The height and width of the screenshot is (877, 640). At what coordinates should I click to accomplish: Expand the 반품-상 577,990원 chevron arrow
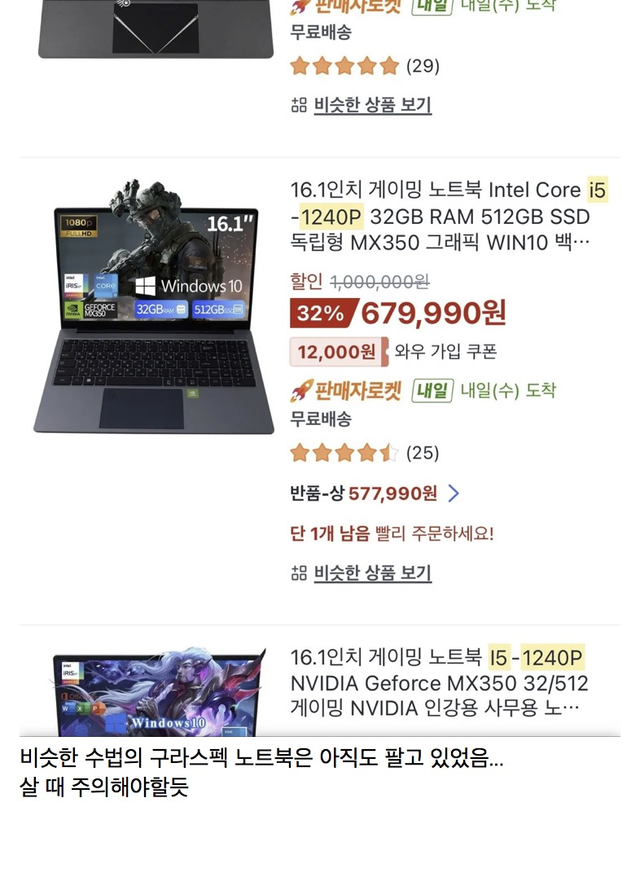454,493
